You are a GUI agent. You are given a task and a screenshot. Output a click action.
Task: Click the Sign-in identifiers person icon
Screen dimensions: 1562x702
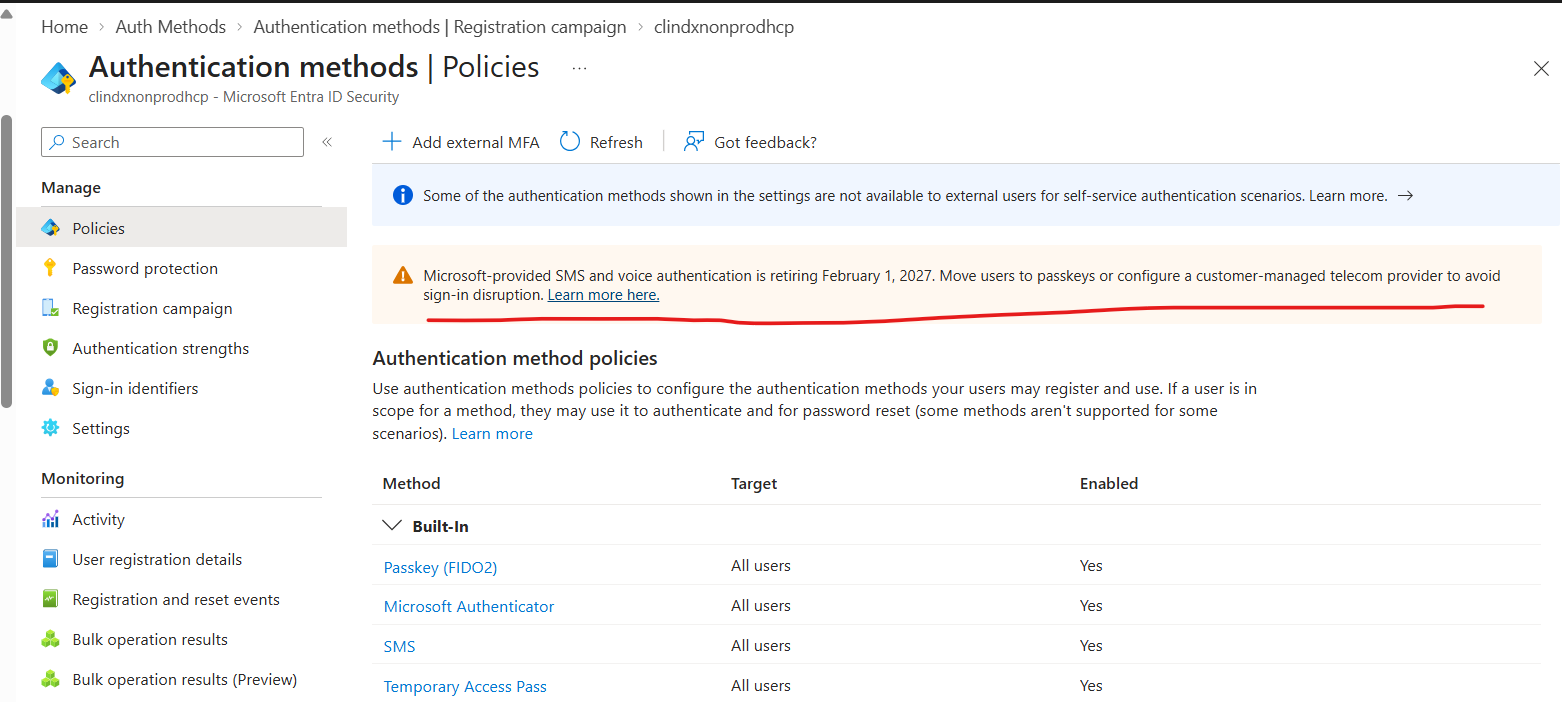pos(50,388)
